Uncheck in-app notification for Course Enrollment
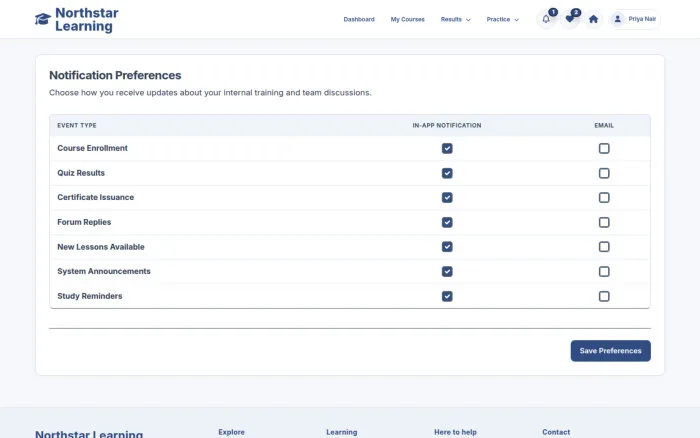 pos(447,148)
